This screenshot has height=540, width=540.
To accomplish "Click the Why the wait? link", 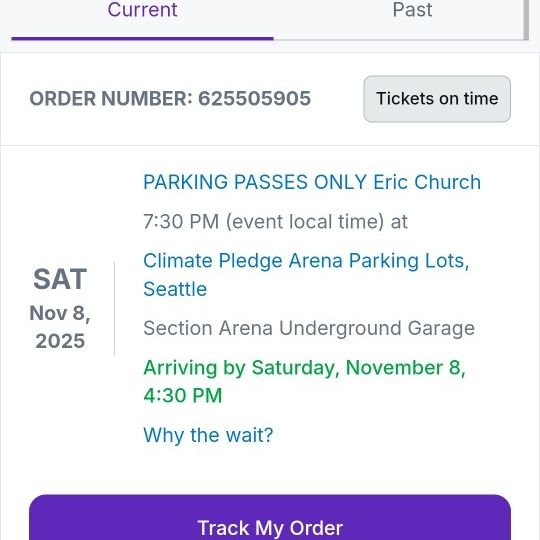I will tap(208, 435).
